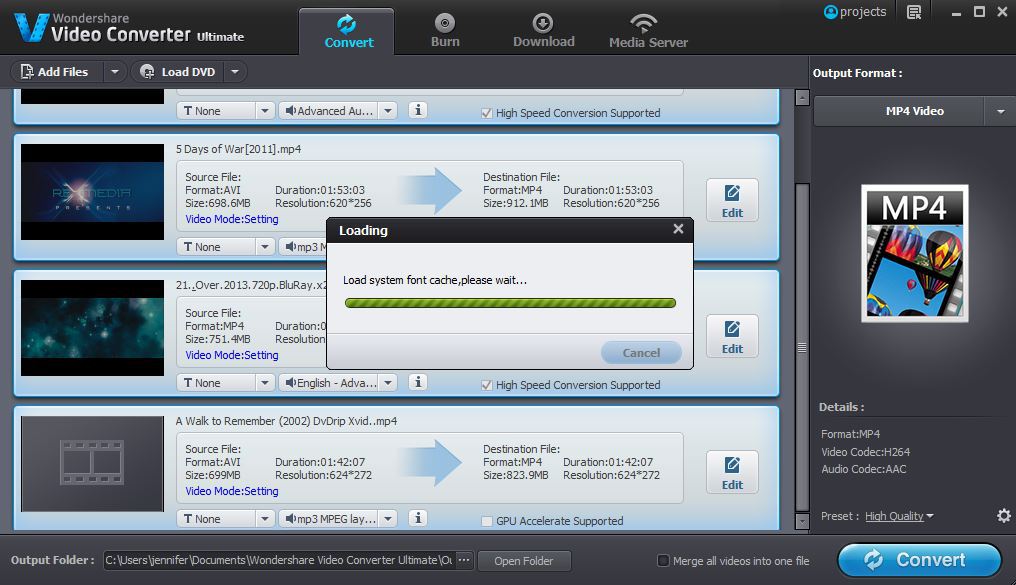Click the green loading progress bar
The image size is (1016, 585).
click(510, 303)
